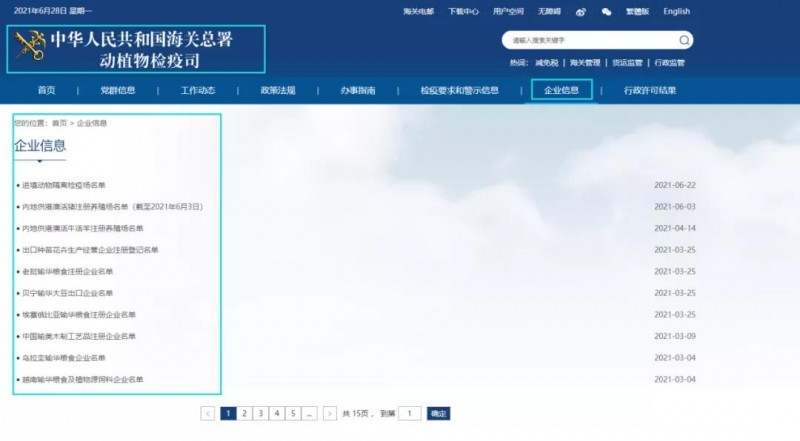Open the 政策法规 navigation menu
This screenshot has width=800, height=441.
(277, 90)
